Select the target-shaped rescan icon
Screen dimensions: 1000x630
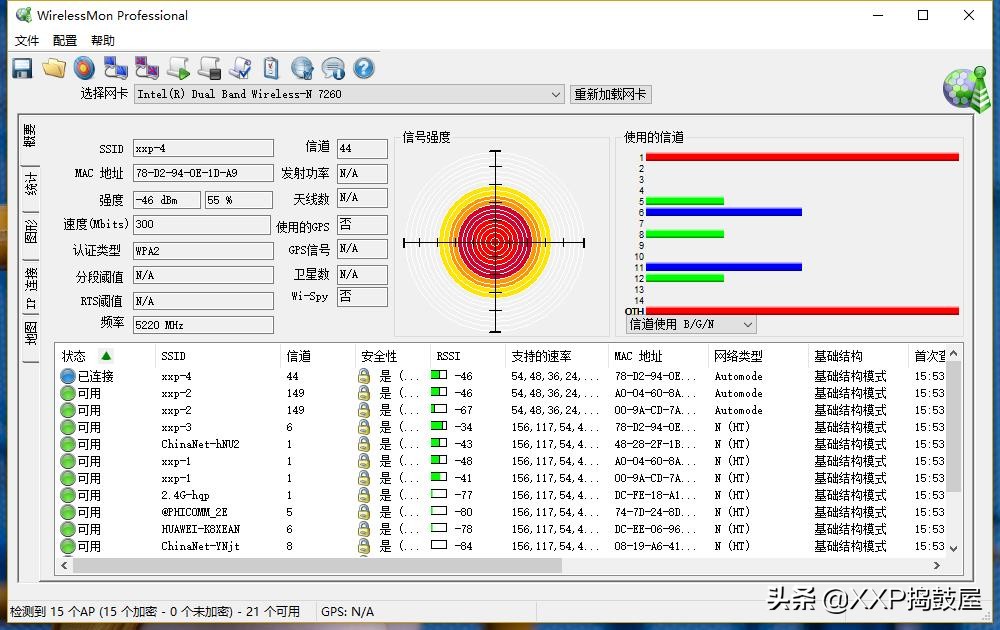click(x=85, y=67)
